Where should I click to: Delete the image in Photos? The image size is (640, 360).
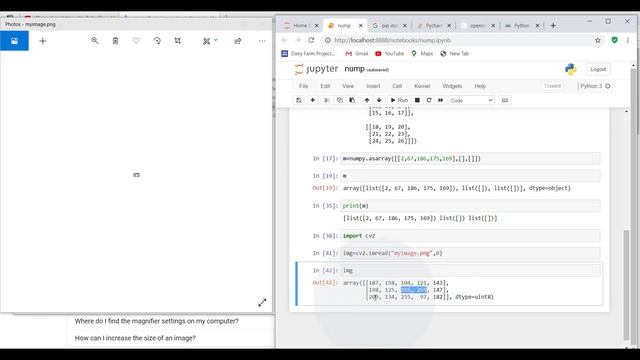(x=116, y=41)
